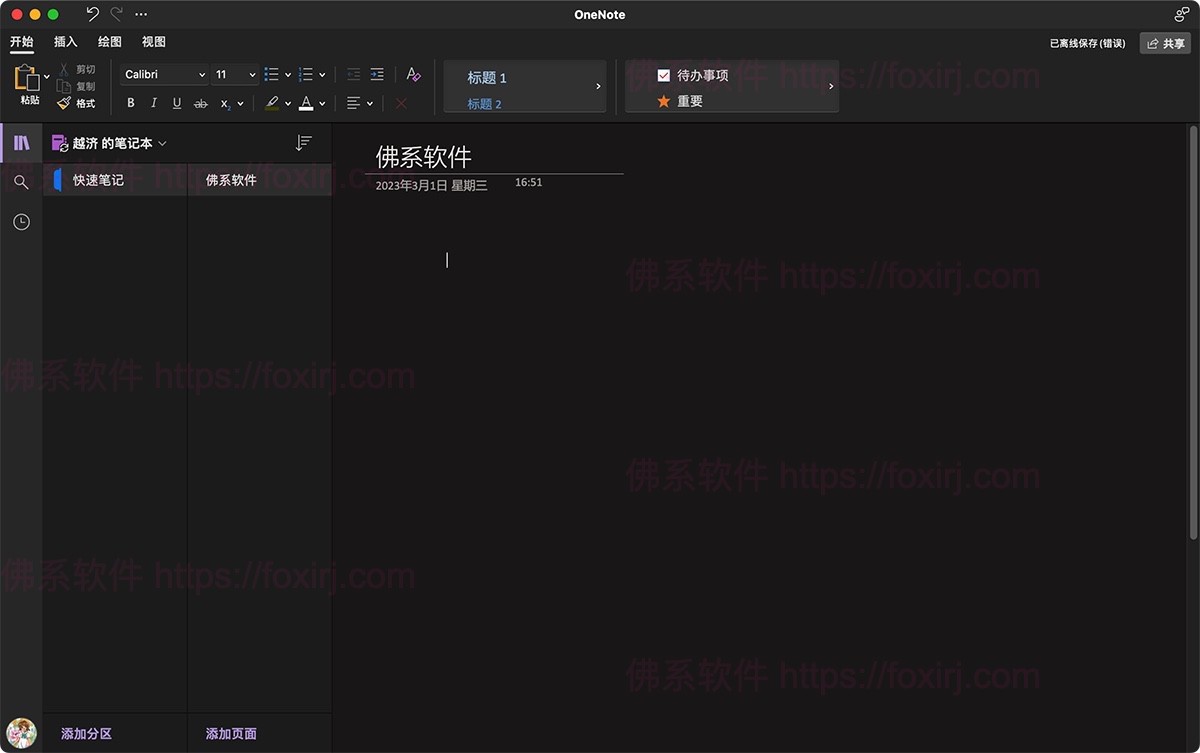This screenshot has width=1200, height=753.
Task: Open the font family dropdown
Action: (x=163, y=74)
